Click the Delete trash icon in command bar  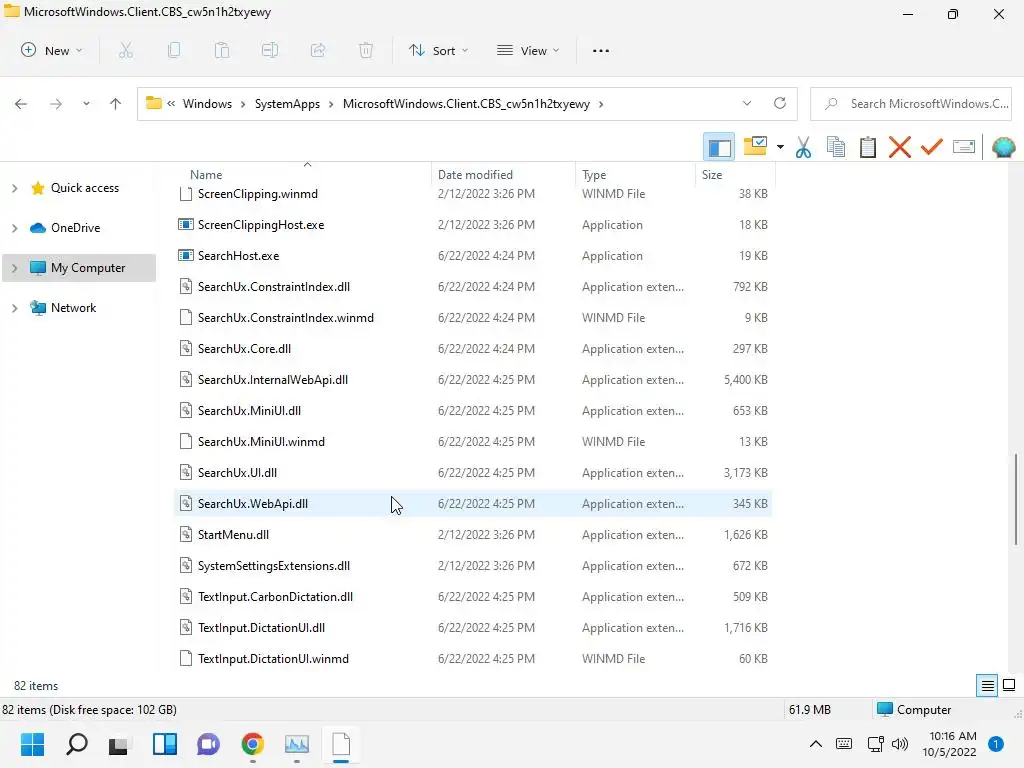pos(366,50)
